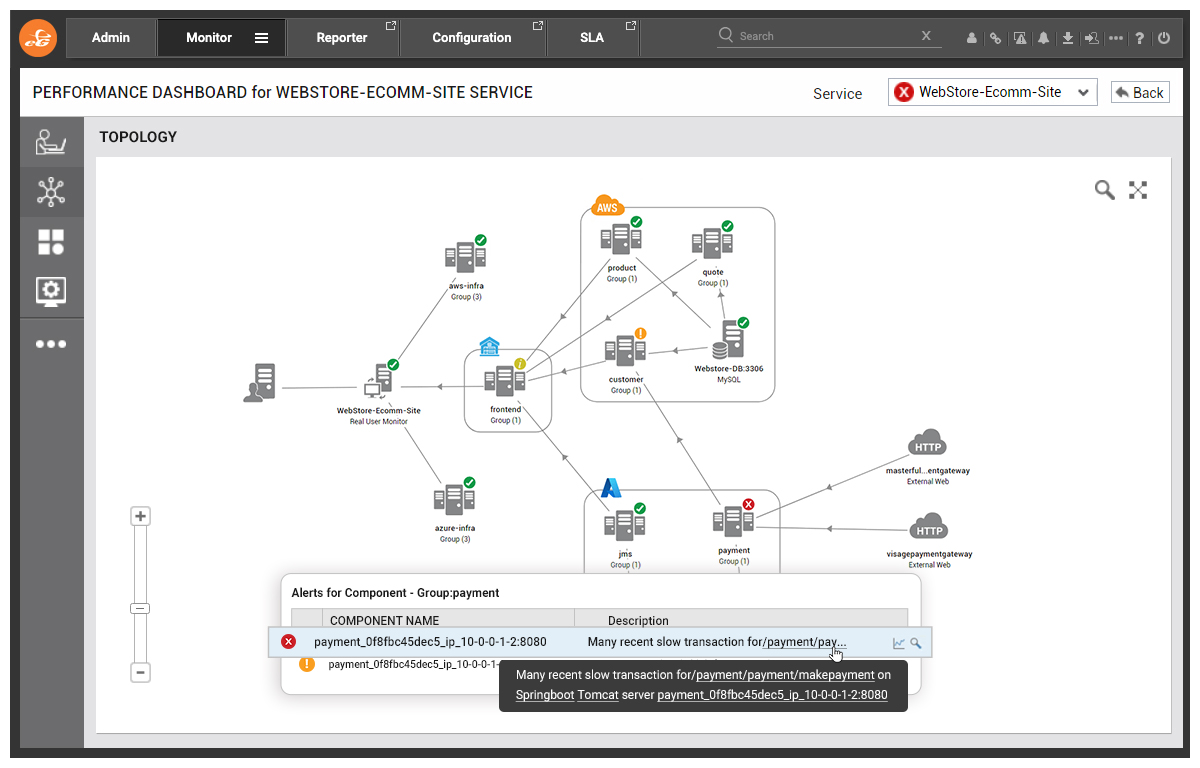Open the /payment/payment/makepayment tooltip link
1200x768 pixels.
(x=785, y=675)
